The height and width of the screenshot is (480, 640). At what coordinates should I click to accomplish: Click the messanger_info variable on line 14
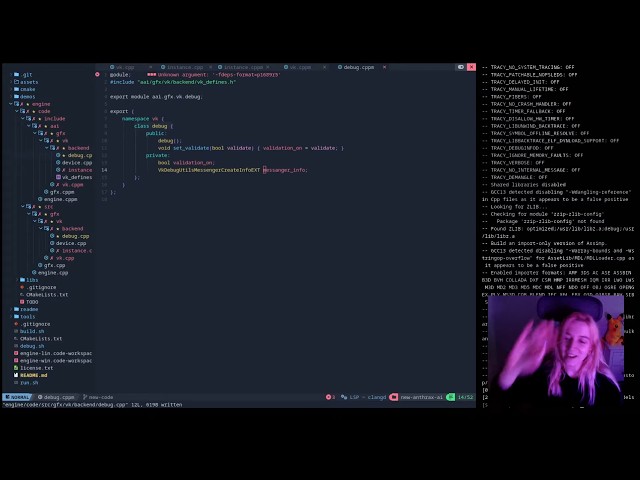284,170
